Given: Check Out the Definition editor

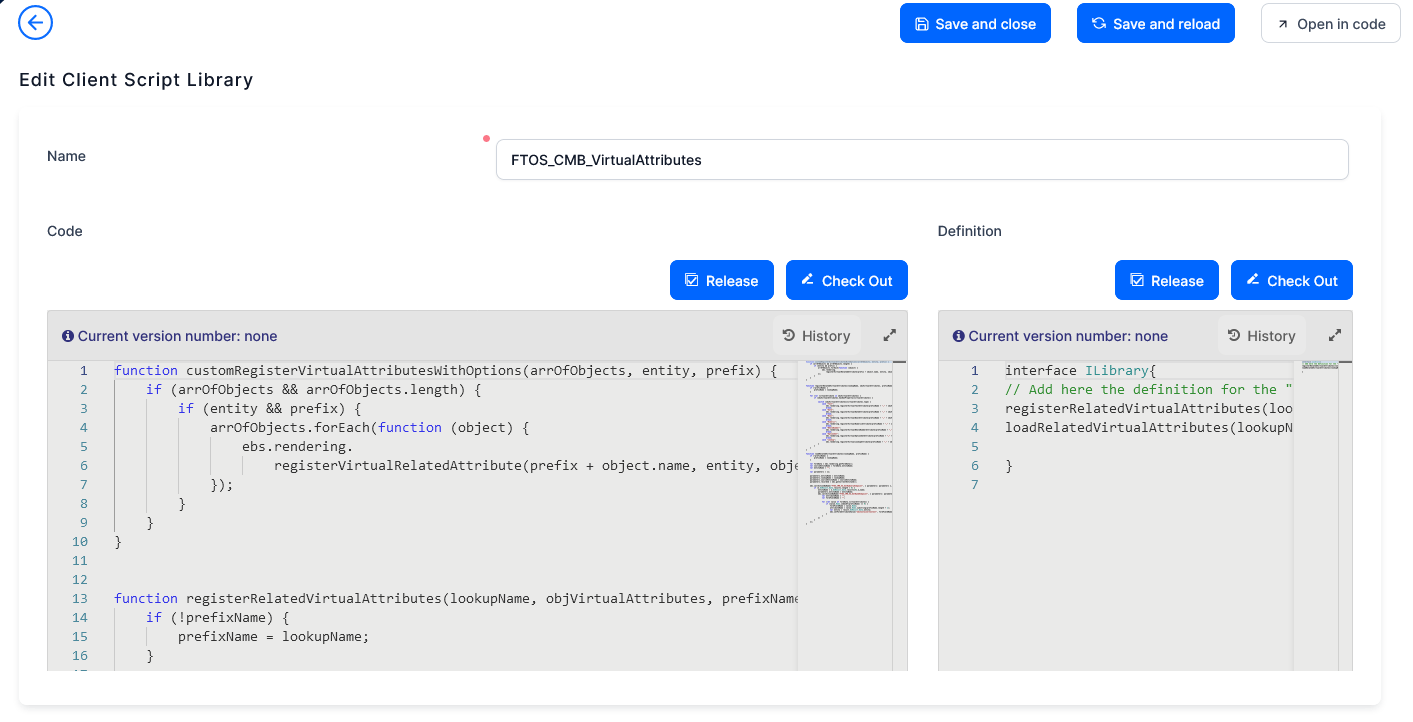Looking at the screenshot, I should 1291,280.
